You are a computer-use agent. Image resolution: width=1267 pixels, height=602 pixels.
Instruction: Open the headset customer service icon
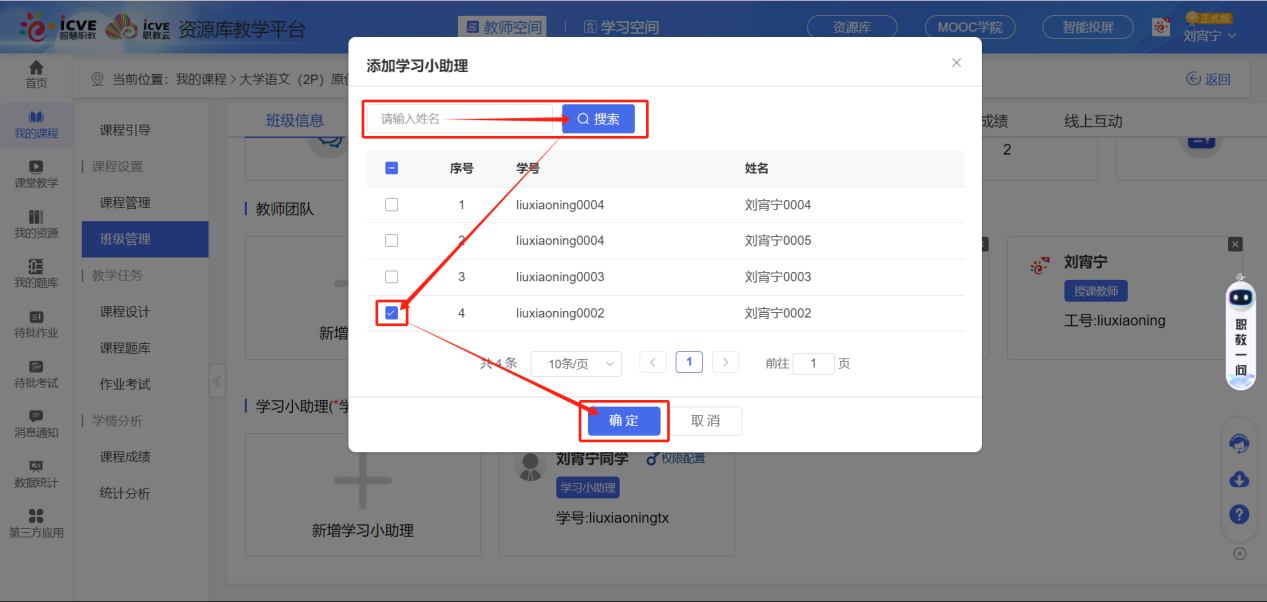(x=1238, y=443)
